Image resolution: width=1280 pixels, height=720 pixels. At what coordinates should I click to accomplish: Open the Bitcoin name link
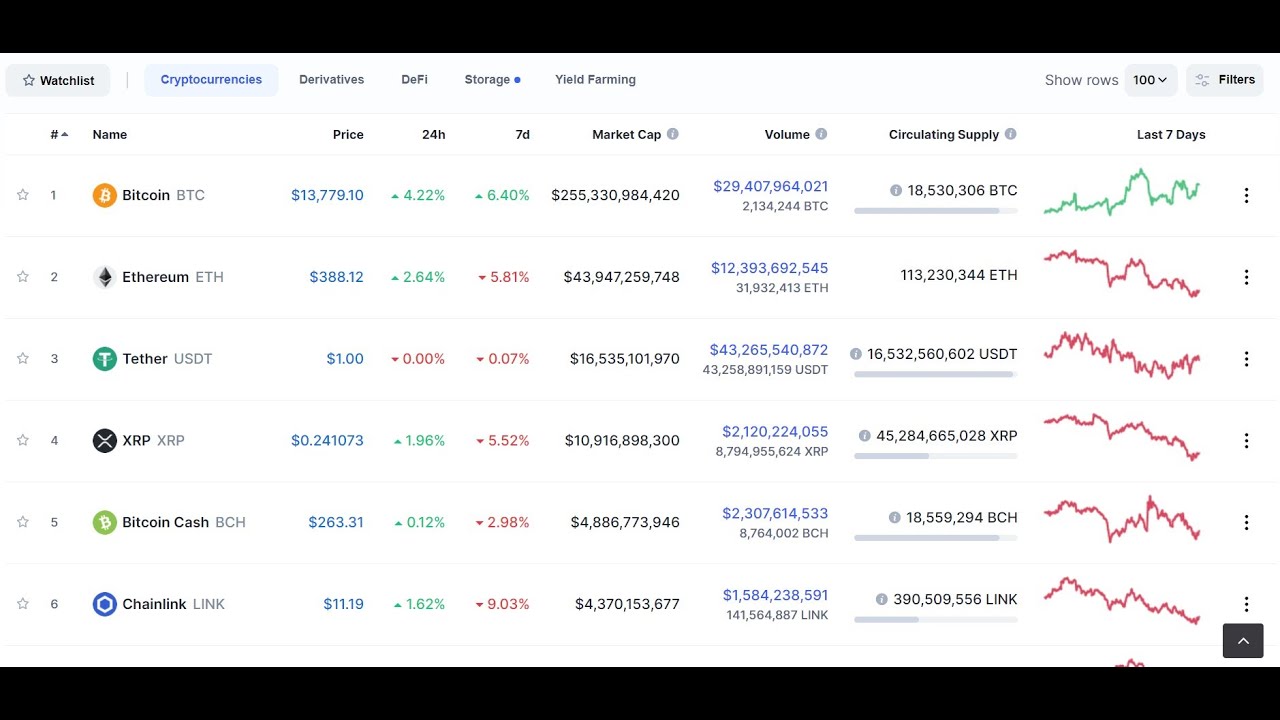pyautogui.click(x=146, y=195)
